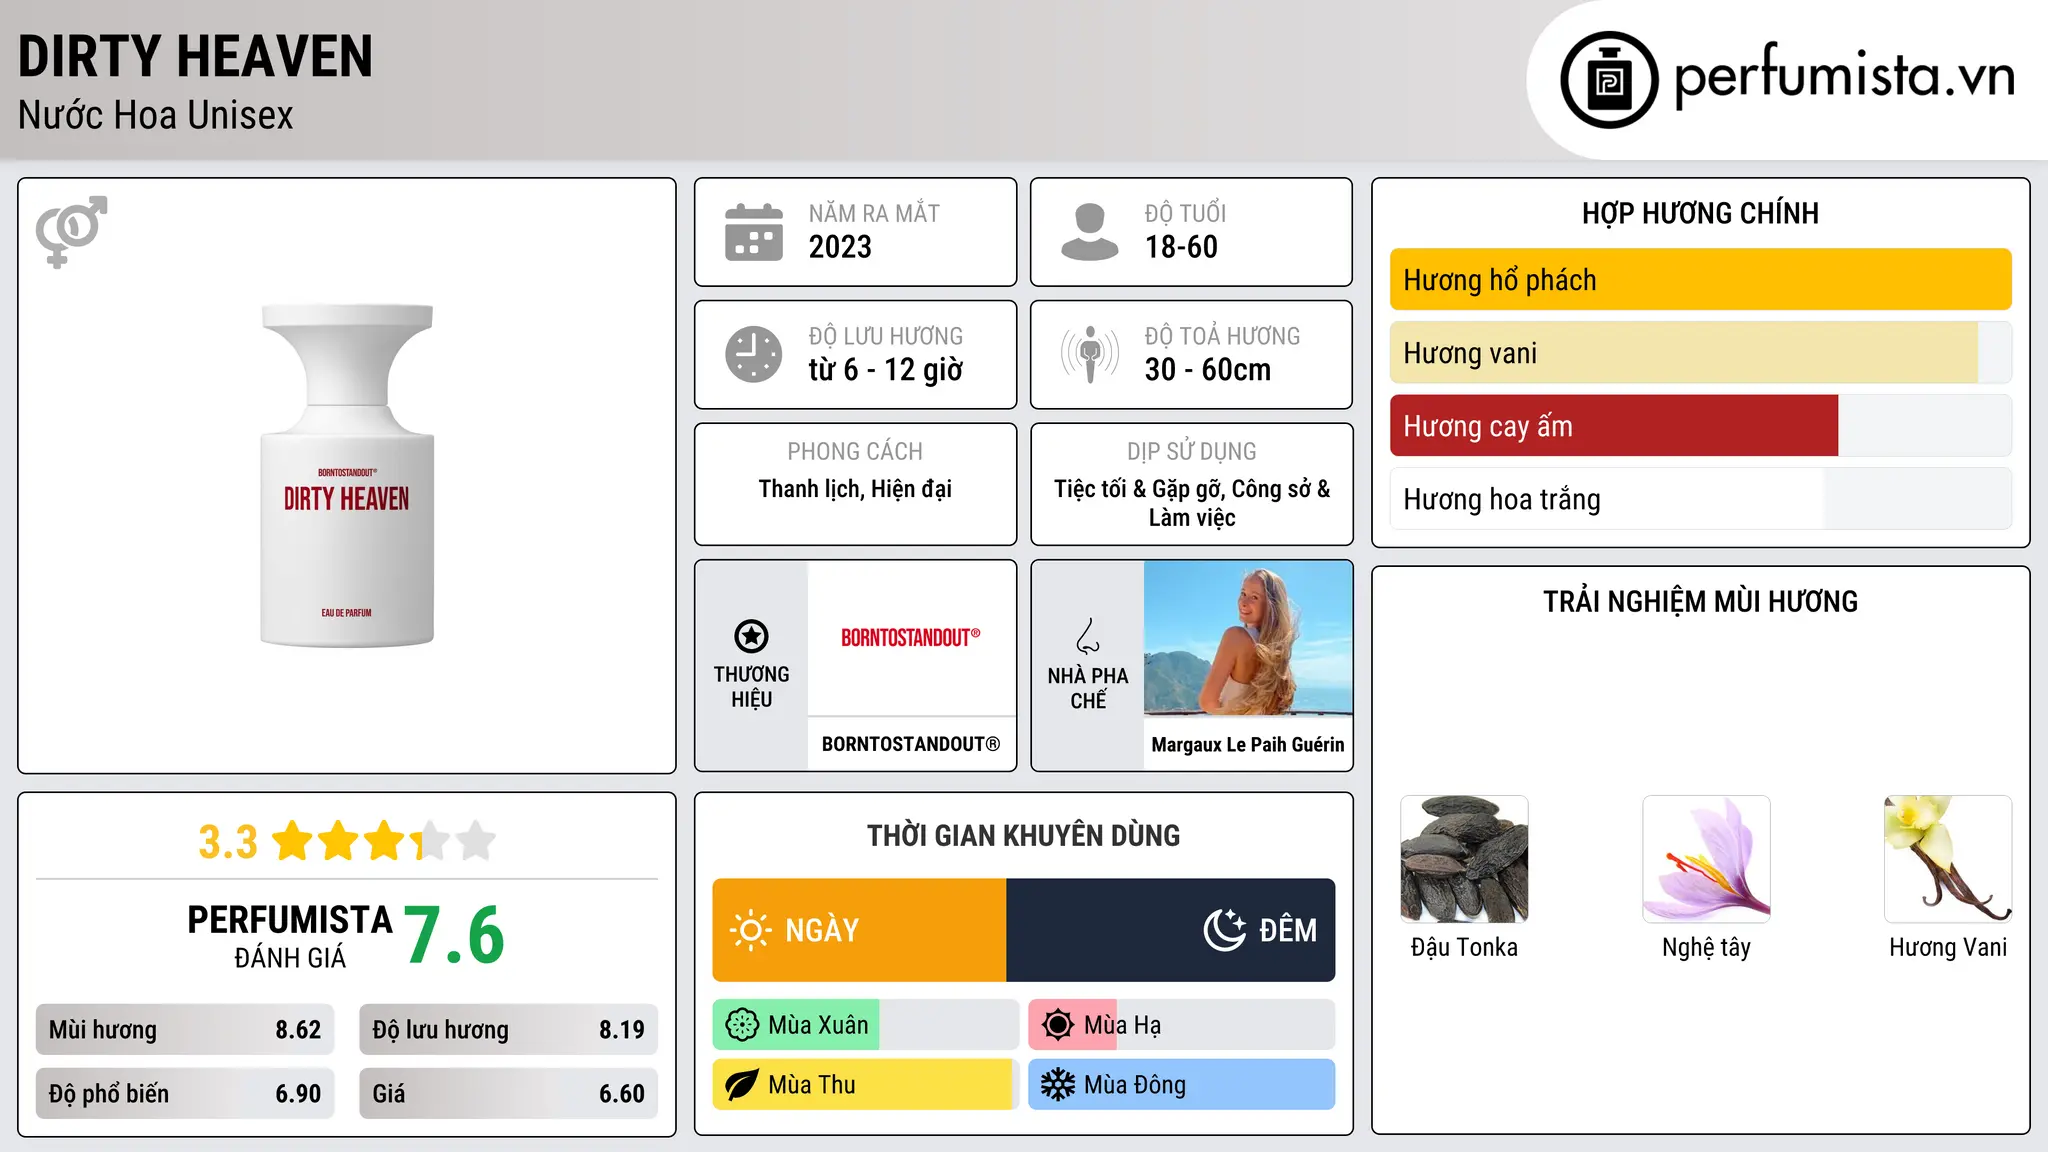Screen dimensions: 2048x1152
Task: Click the TRẢI NGHIỆM MÙI HƯƠNG heading
Action: (x=1700, y=602)
